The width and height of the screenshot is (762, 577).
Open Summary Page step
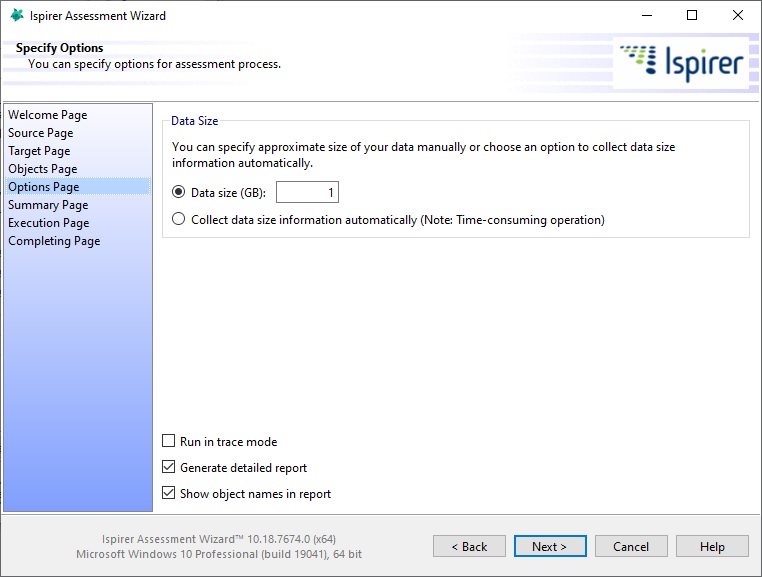(48, 205)
